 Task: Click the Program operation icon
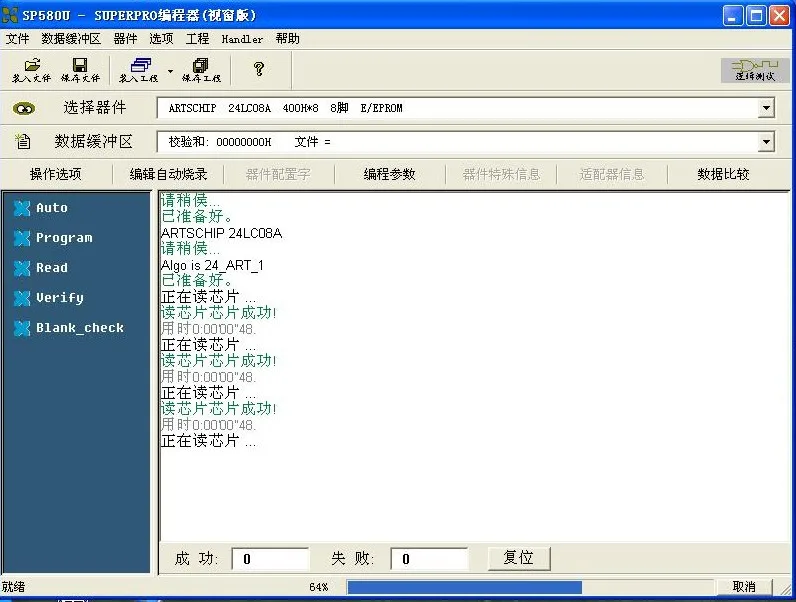22,238
